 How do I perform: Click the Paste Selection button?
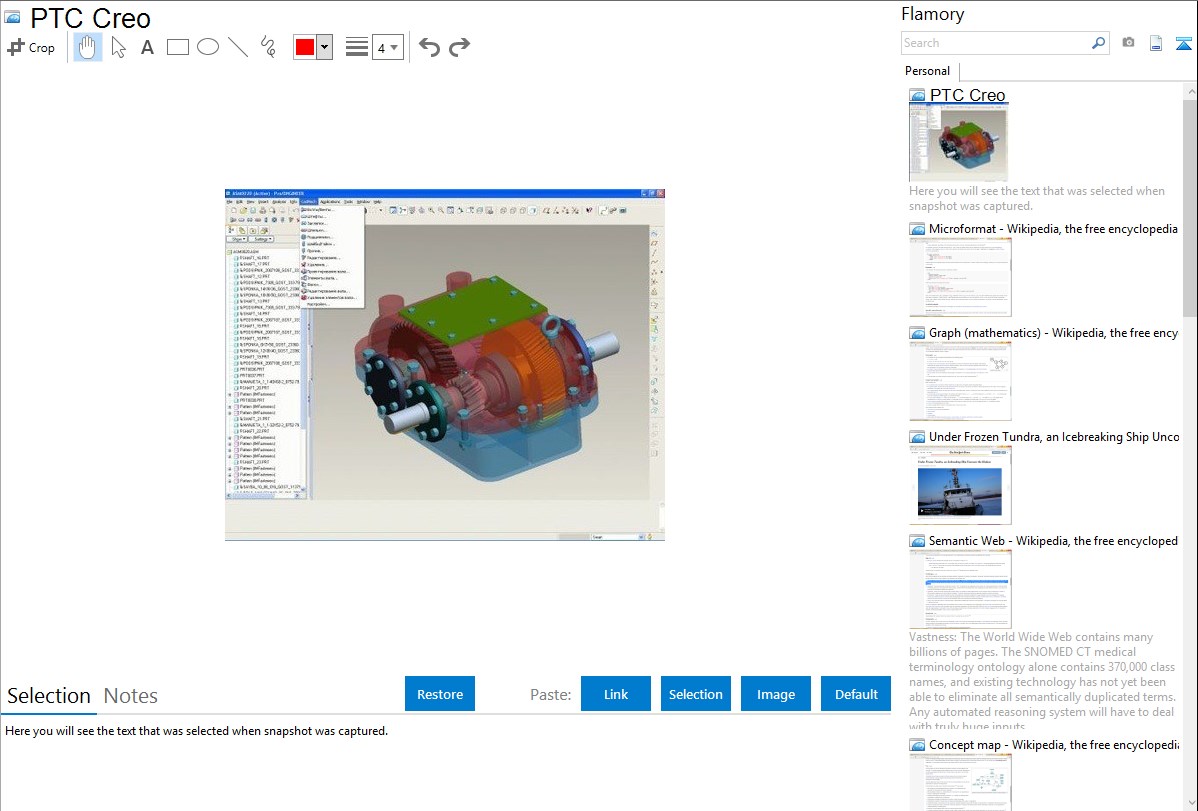pos(695,694)
